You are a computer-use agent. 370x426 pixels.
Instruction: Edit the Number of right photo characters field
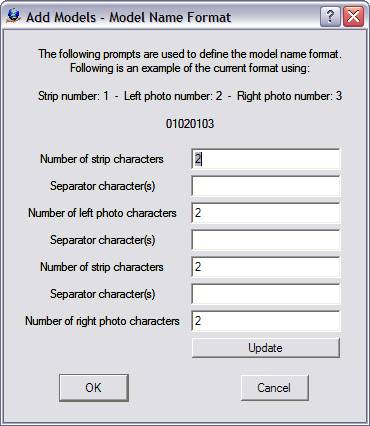(266, 321)
